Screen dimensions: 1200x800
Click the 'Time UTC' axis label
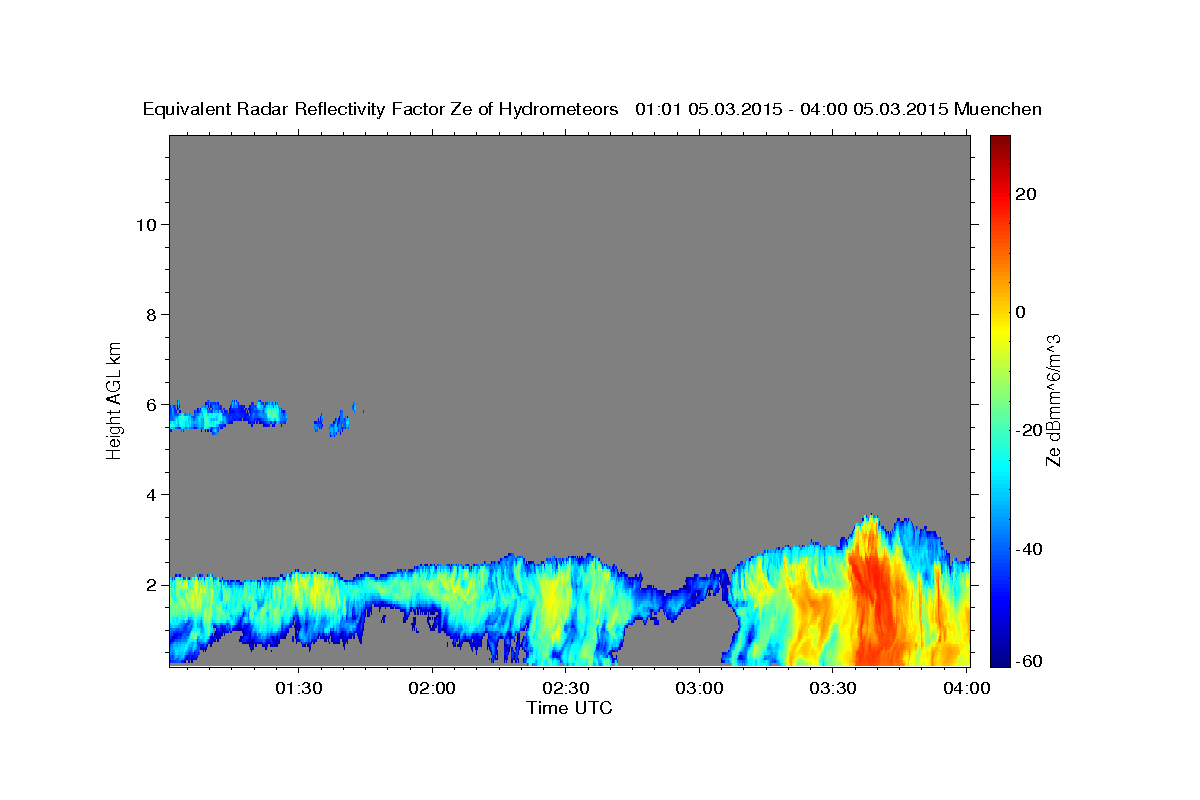coord(569,708)
